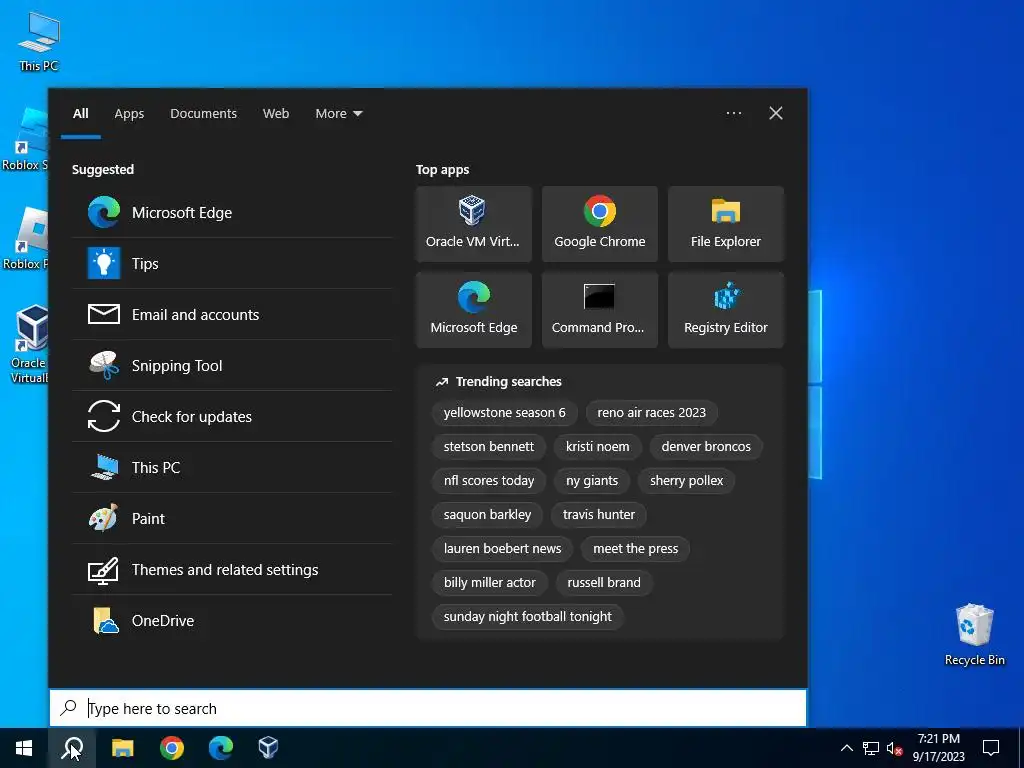Open Google Chrome from the taskbar
Viewport: 1024px width, 768px height.
(x=172, y=748)
